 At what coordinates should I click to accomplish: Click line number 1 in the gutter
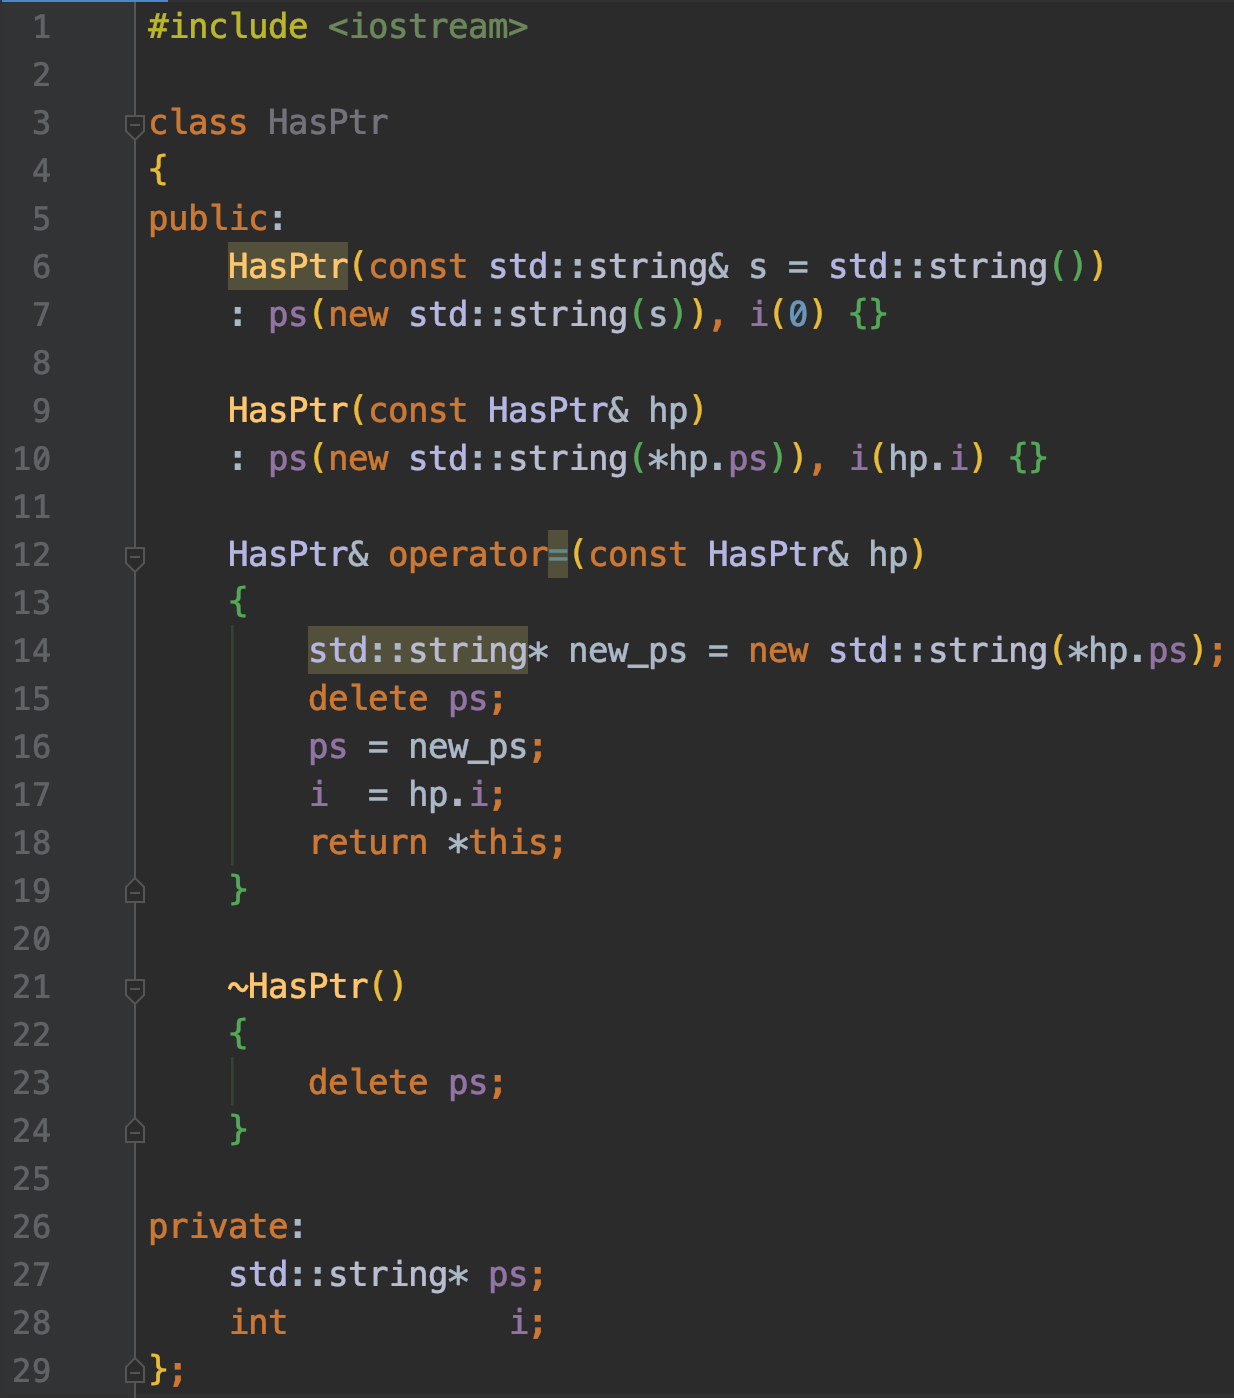pyautogui.click(x=41, y=27)
